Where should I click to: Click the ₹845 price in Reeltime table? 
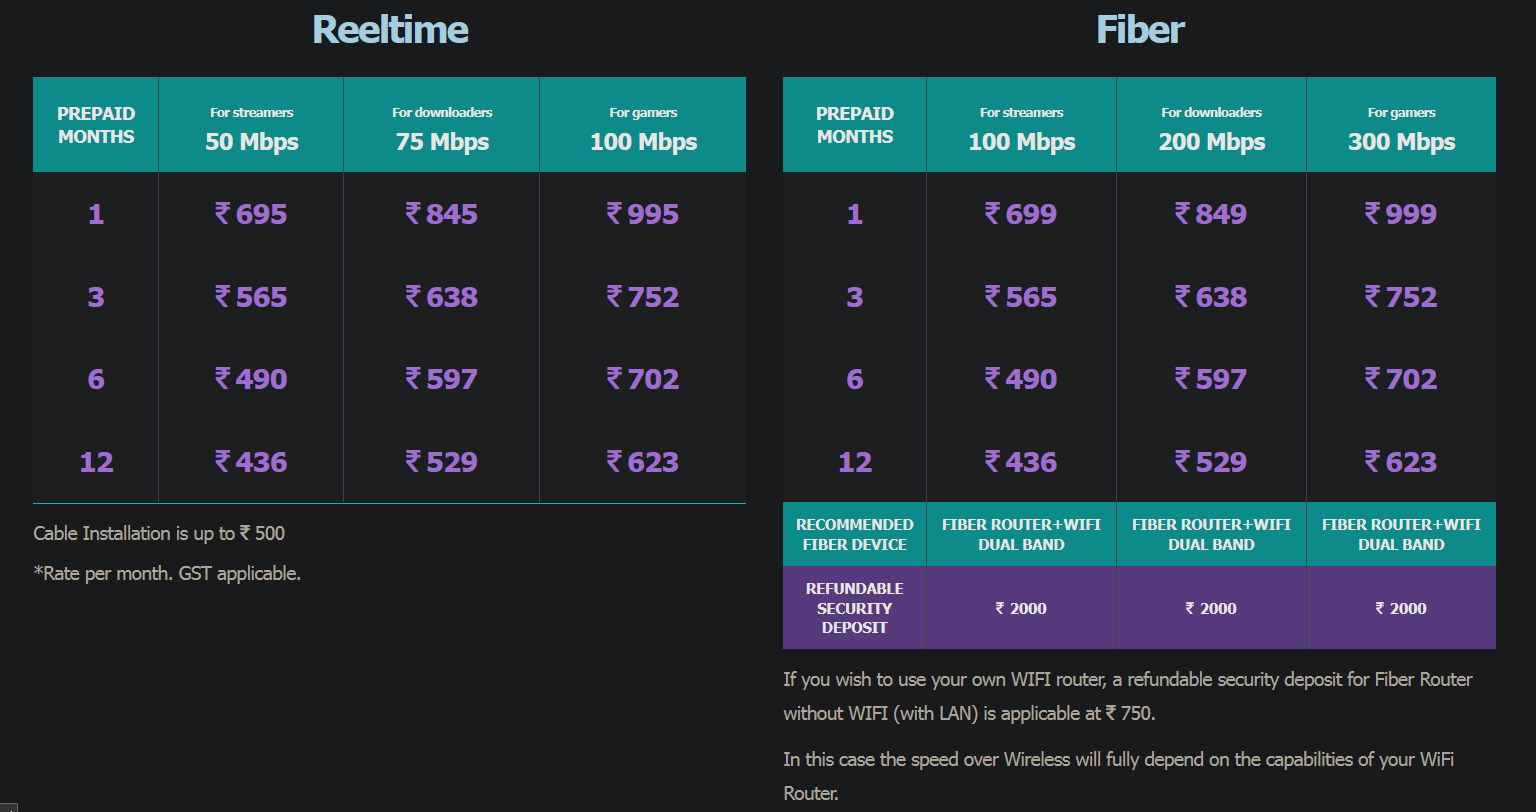(442, 214)
